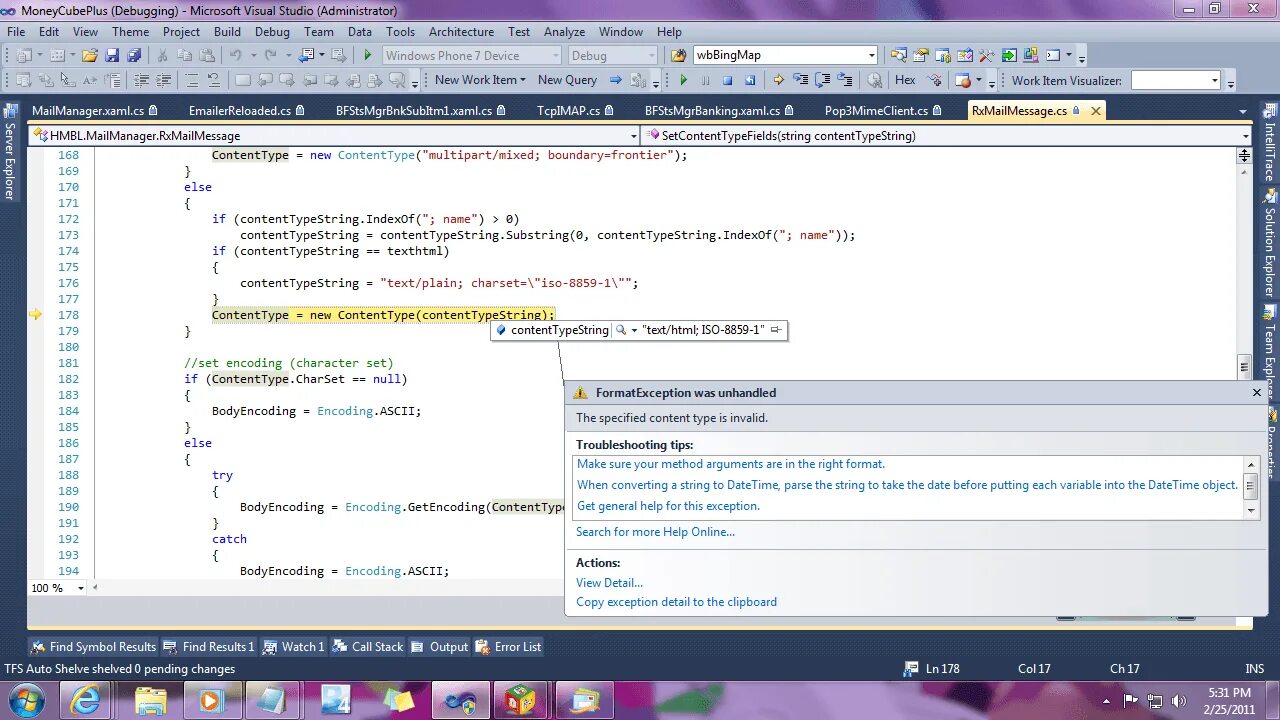1280x720 pixels.
Task: Click the Toggle Bookmark icon
Action: [243, 80]
